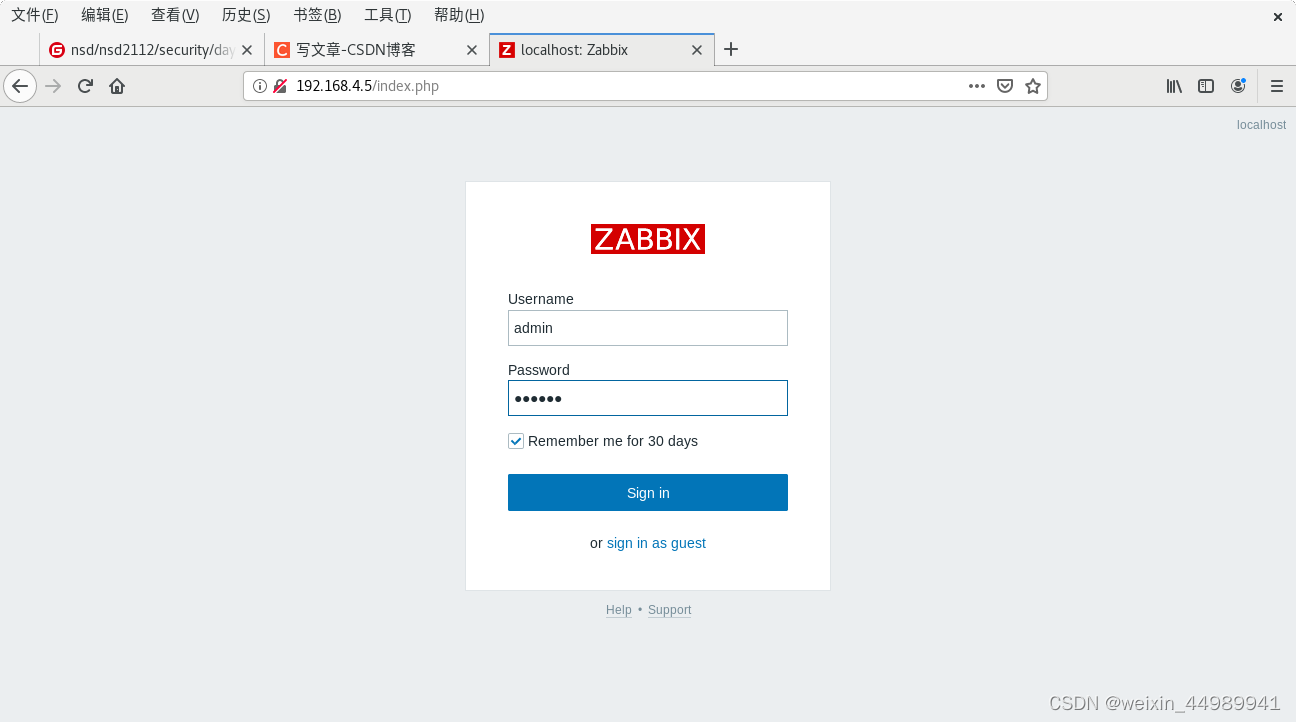Open the 书签(B) menu
The width and height of the screenshot is (1296, 722).
pos(317,15)
